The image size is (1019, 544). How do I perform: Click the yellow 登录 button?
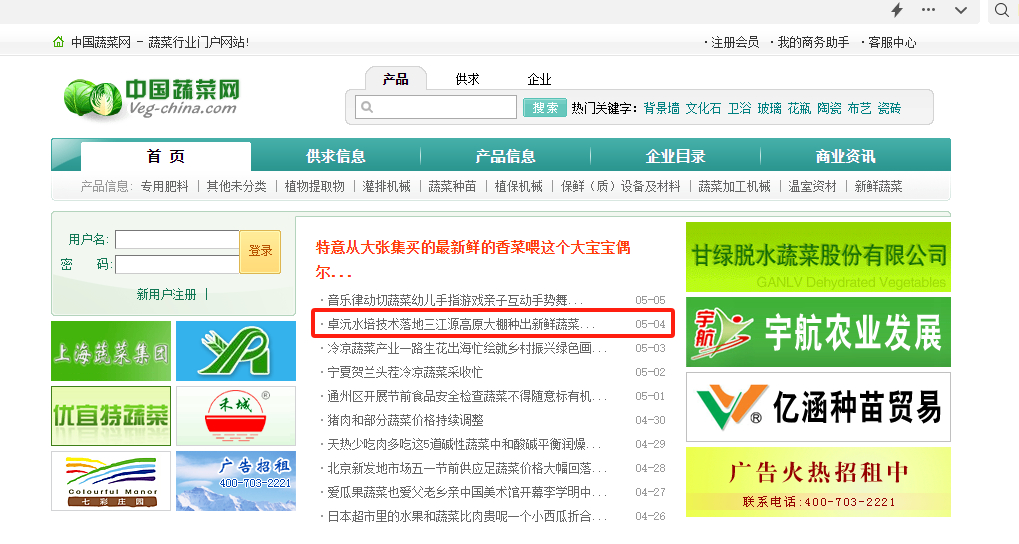coord(260,251)
